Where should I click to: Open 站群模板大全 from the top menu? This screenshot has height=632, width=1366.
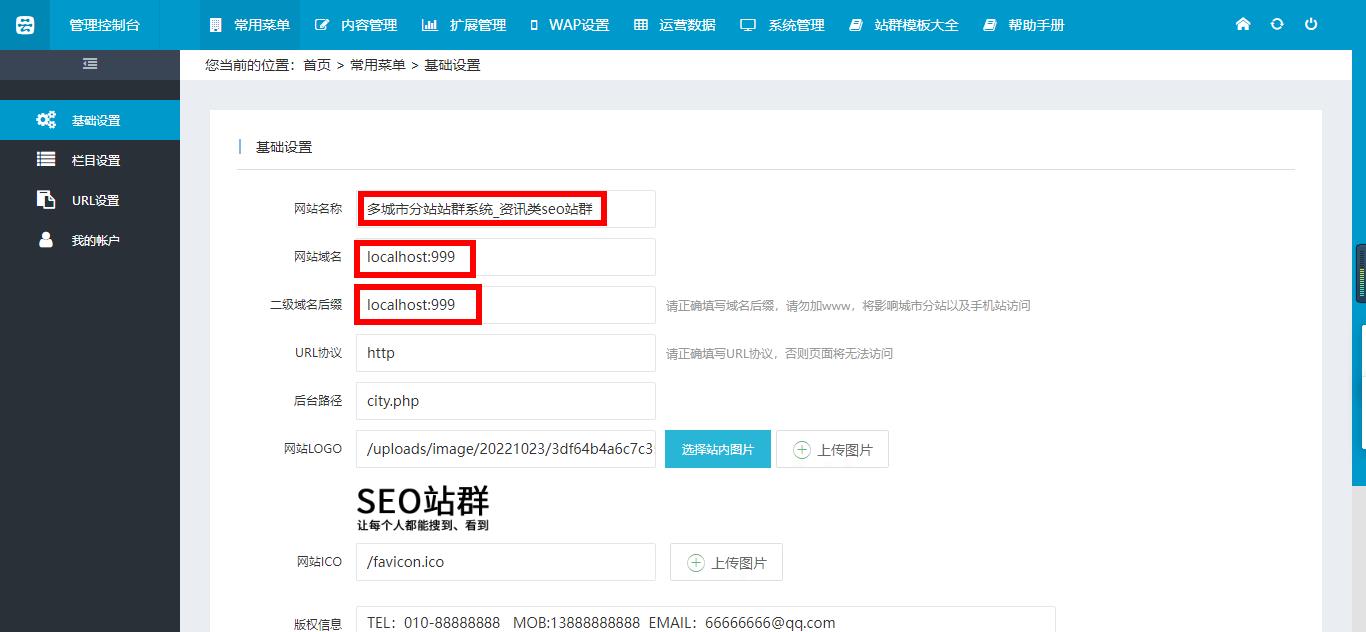(x=904, y=25)
